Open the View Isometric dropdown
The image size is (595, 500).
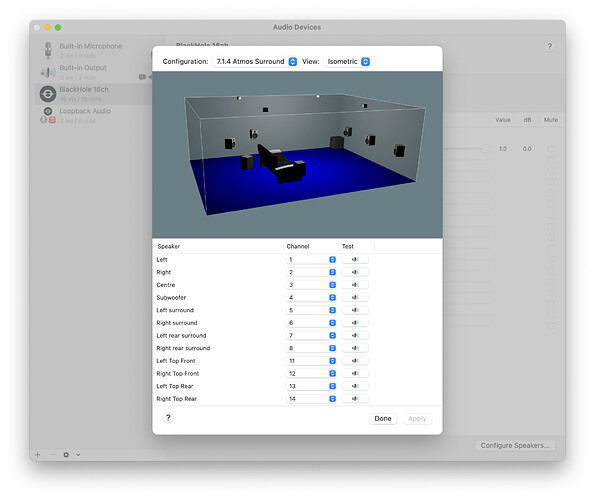click(x=347, y=61)
